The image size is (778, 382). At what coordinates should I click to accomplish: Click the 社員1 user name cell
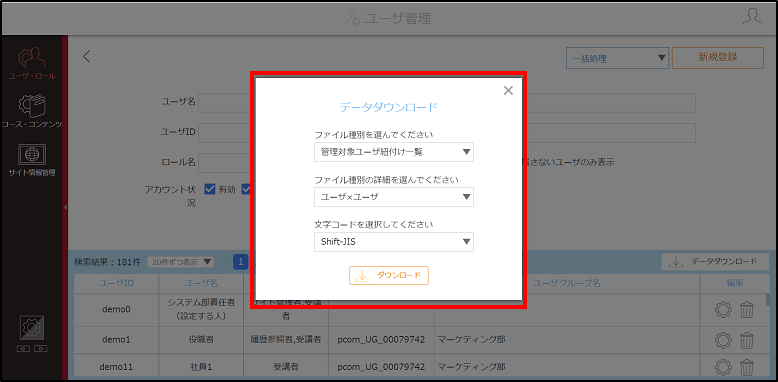201,367
